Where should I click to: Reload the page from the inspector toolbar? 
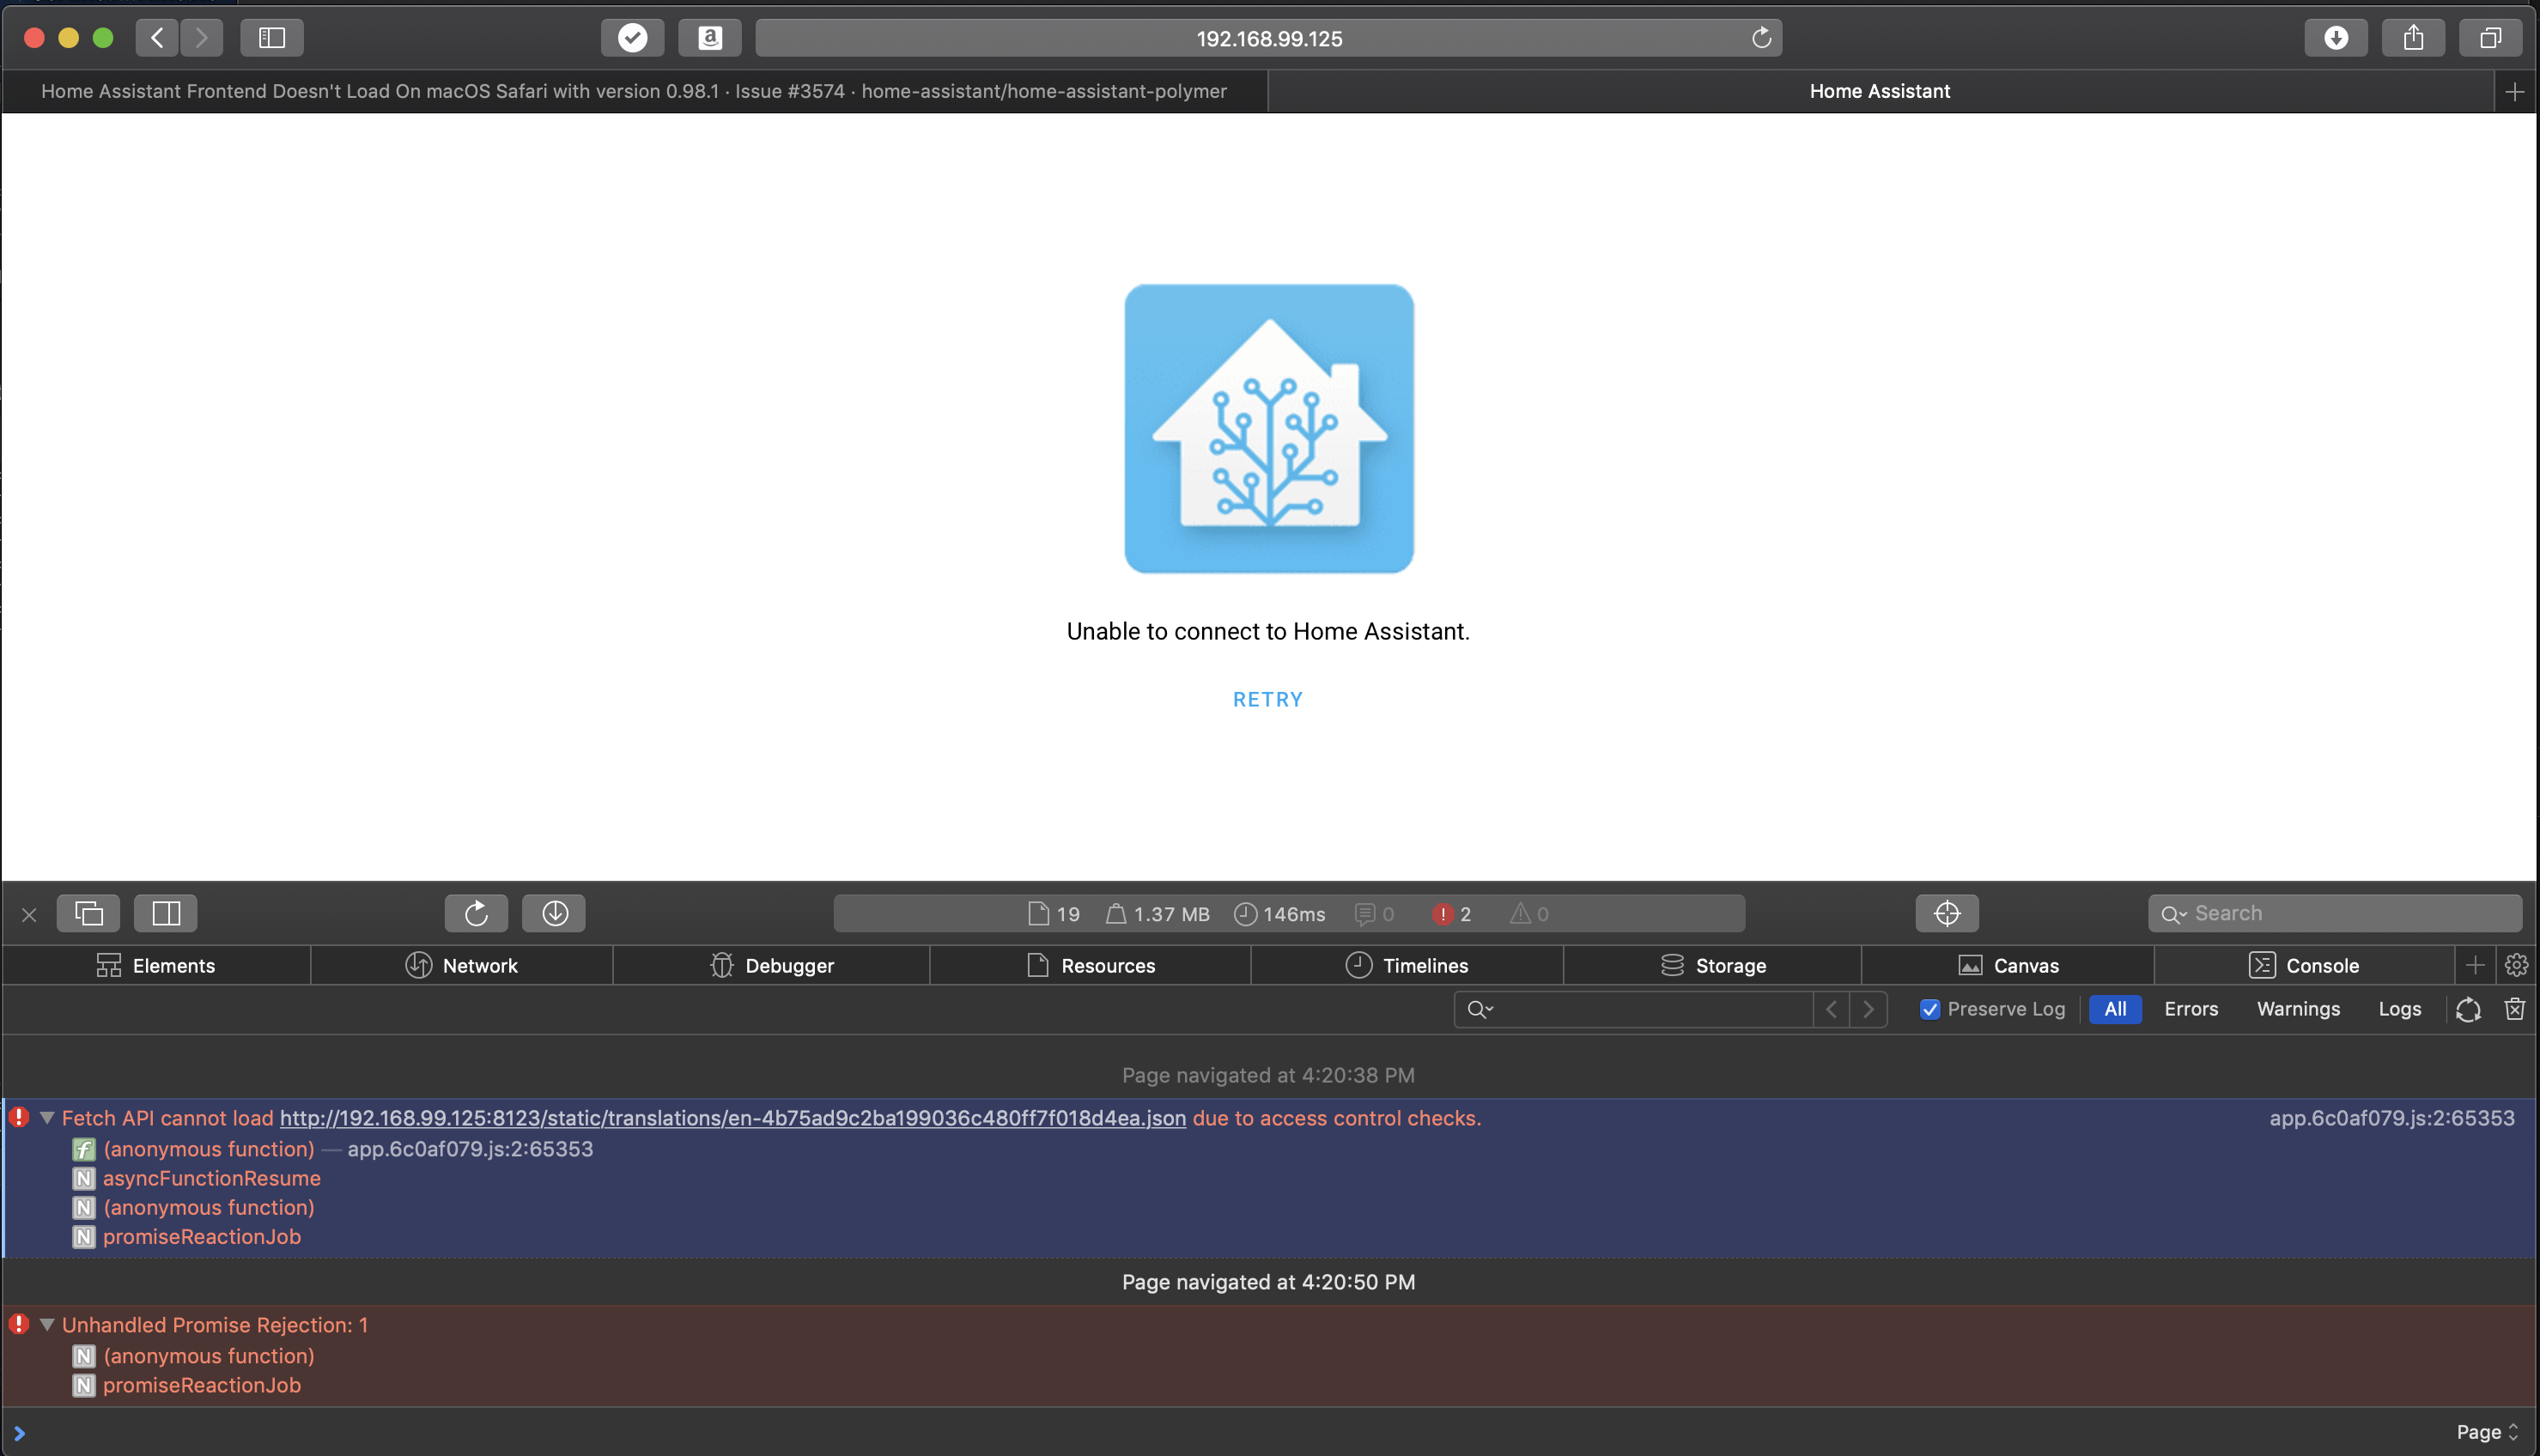point(476,913)
